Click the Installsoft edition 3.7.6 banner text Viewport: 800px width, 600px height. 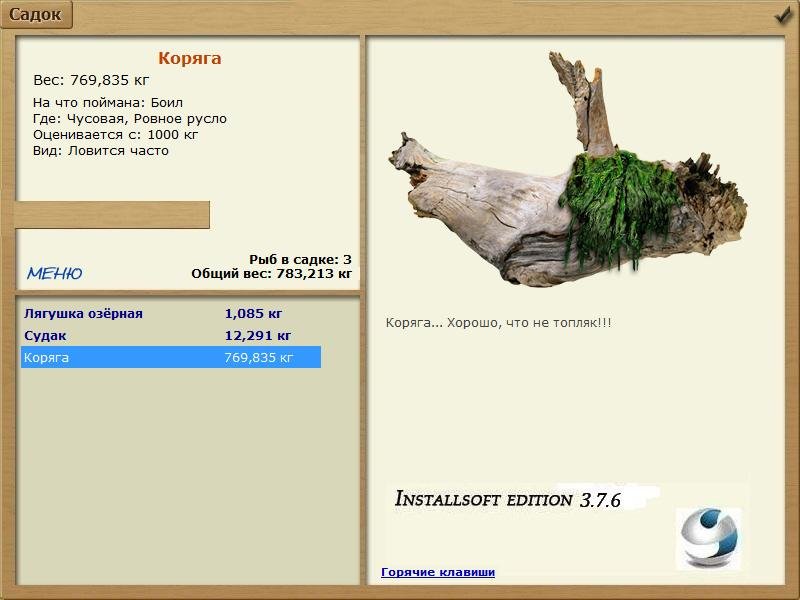tap(508, 499)
